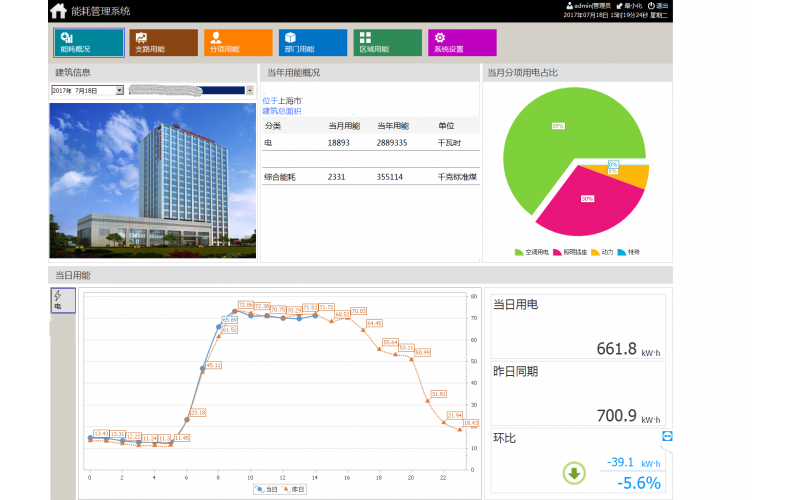800x500 pixels.
Task: Open 系统设置 gear tile
Action: point(462,43)
